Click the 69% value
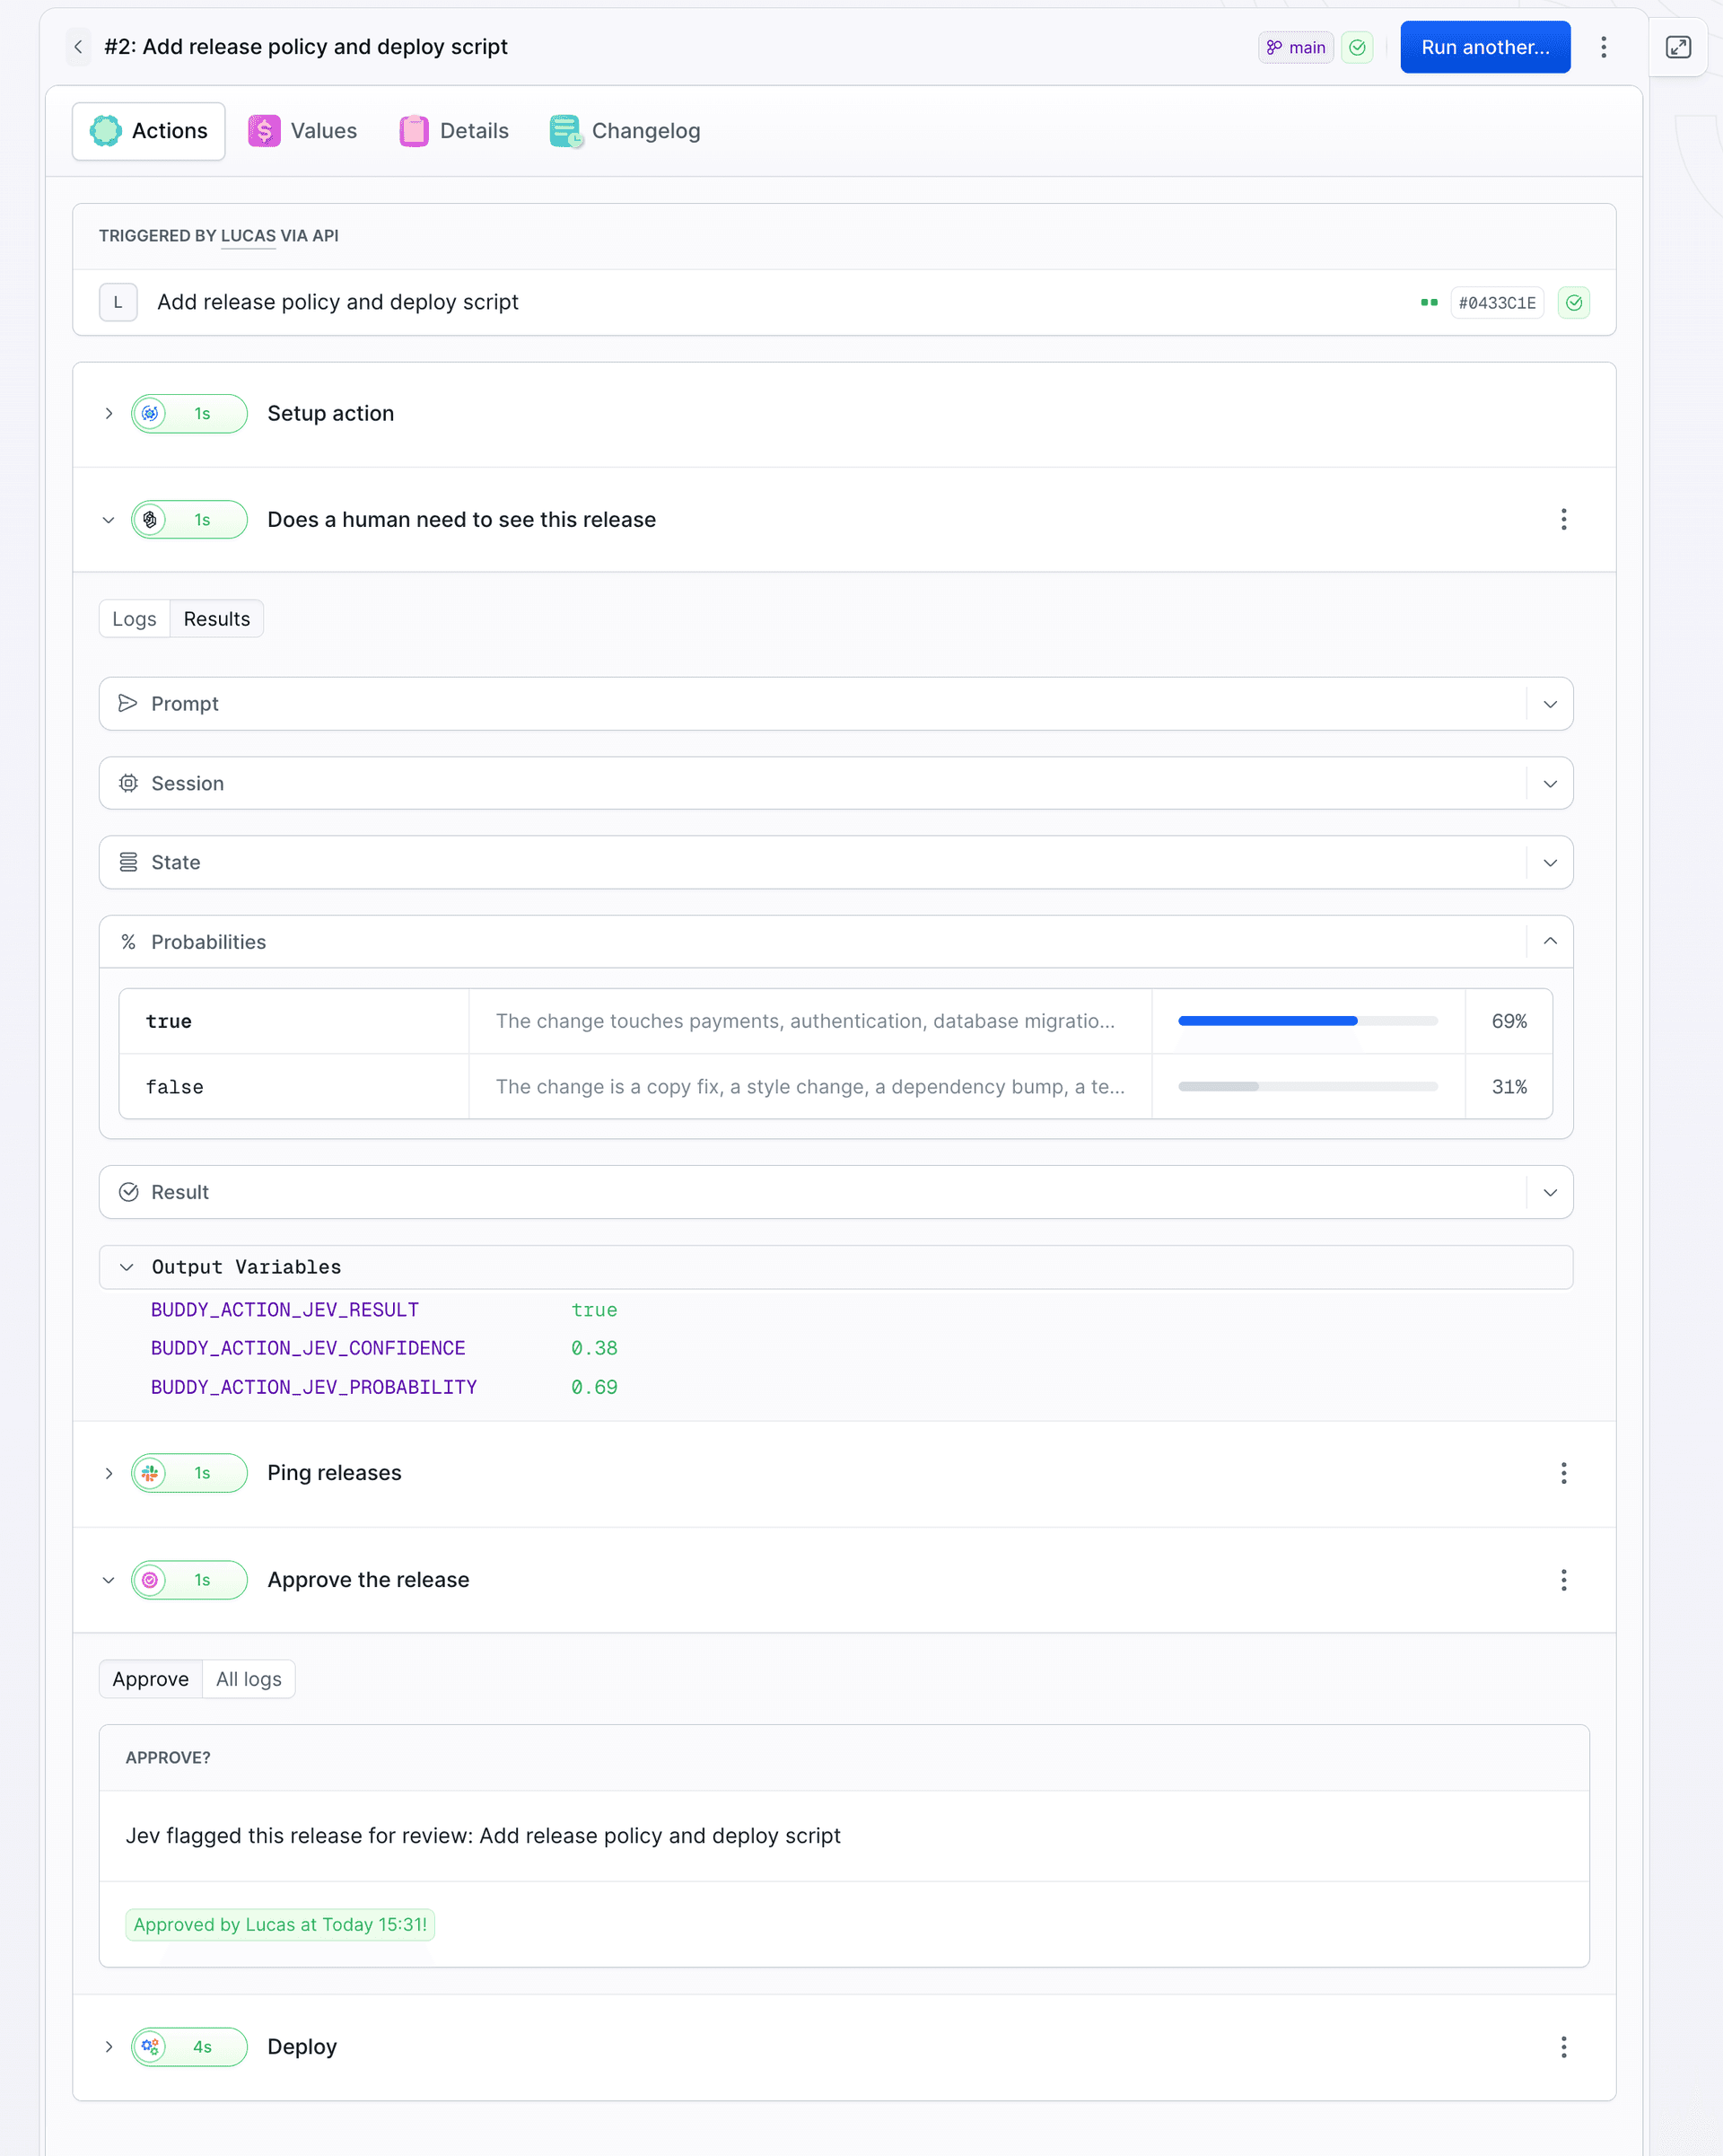The width and height of the screenshot is (1723, 2156). pyautogui.click(x=1509, y=1021)
